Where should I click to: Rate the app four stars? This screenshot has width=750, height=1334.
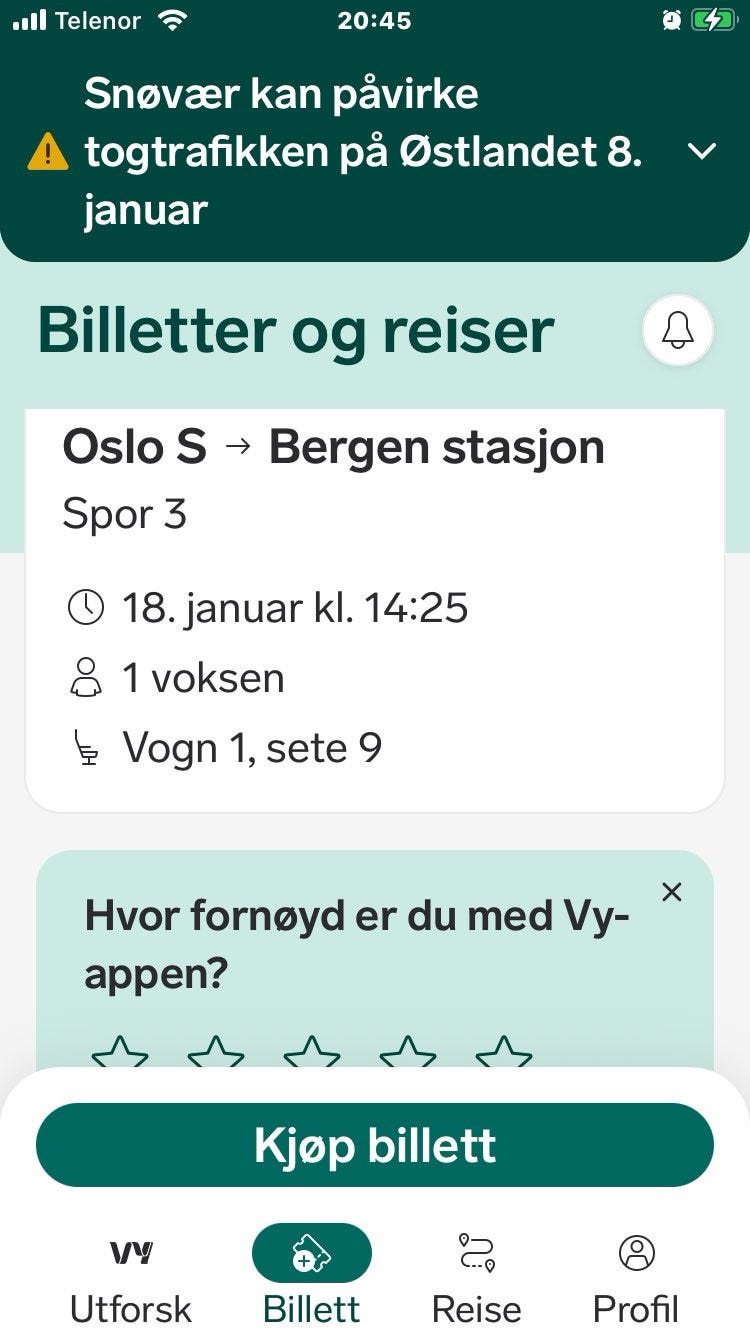pyautogui.click(x=408, y=1053)
